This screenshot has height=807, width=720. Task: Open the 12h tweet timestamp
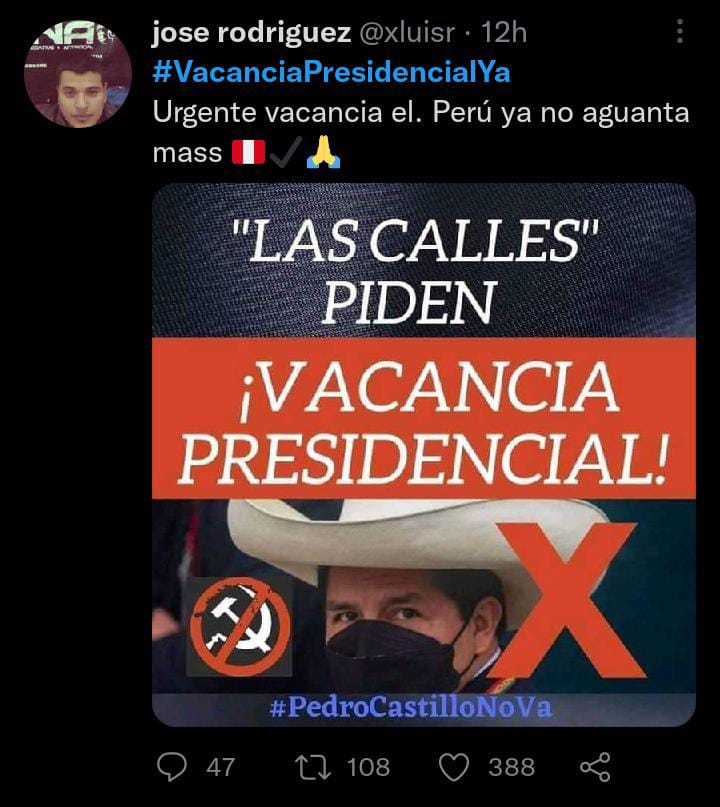[504, 33]
